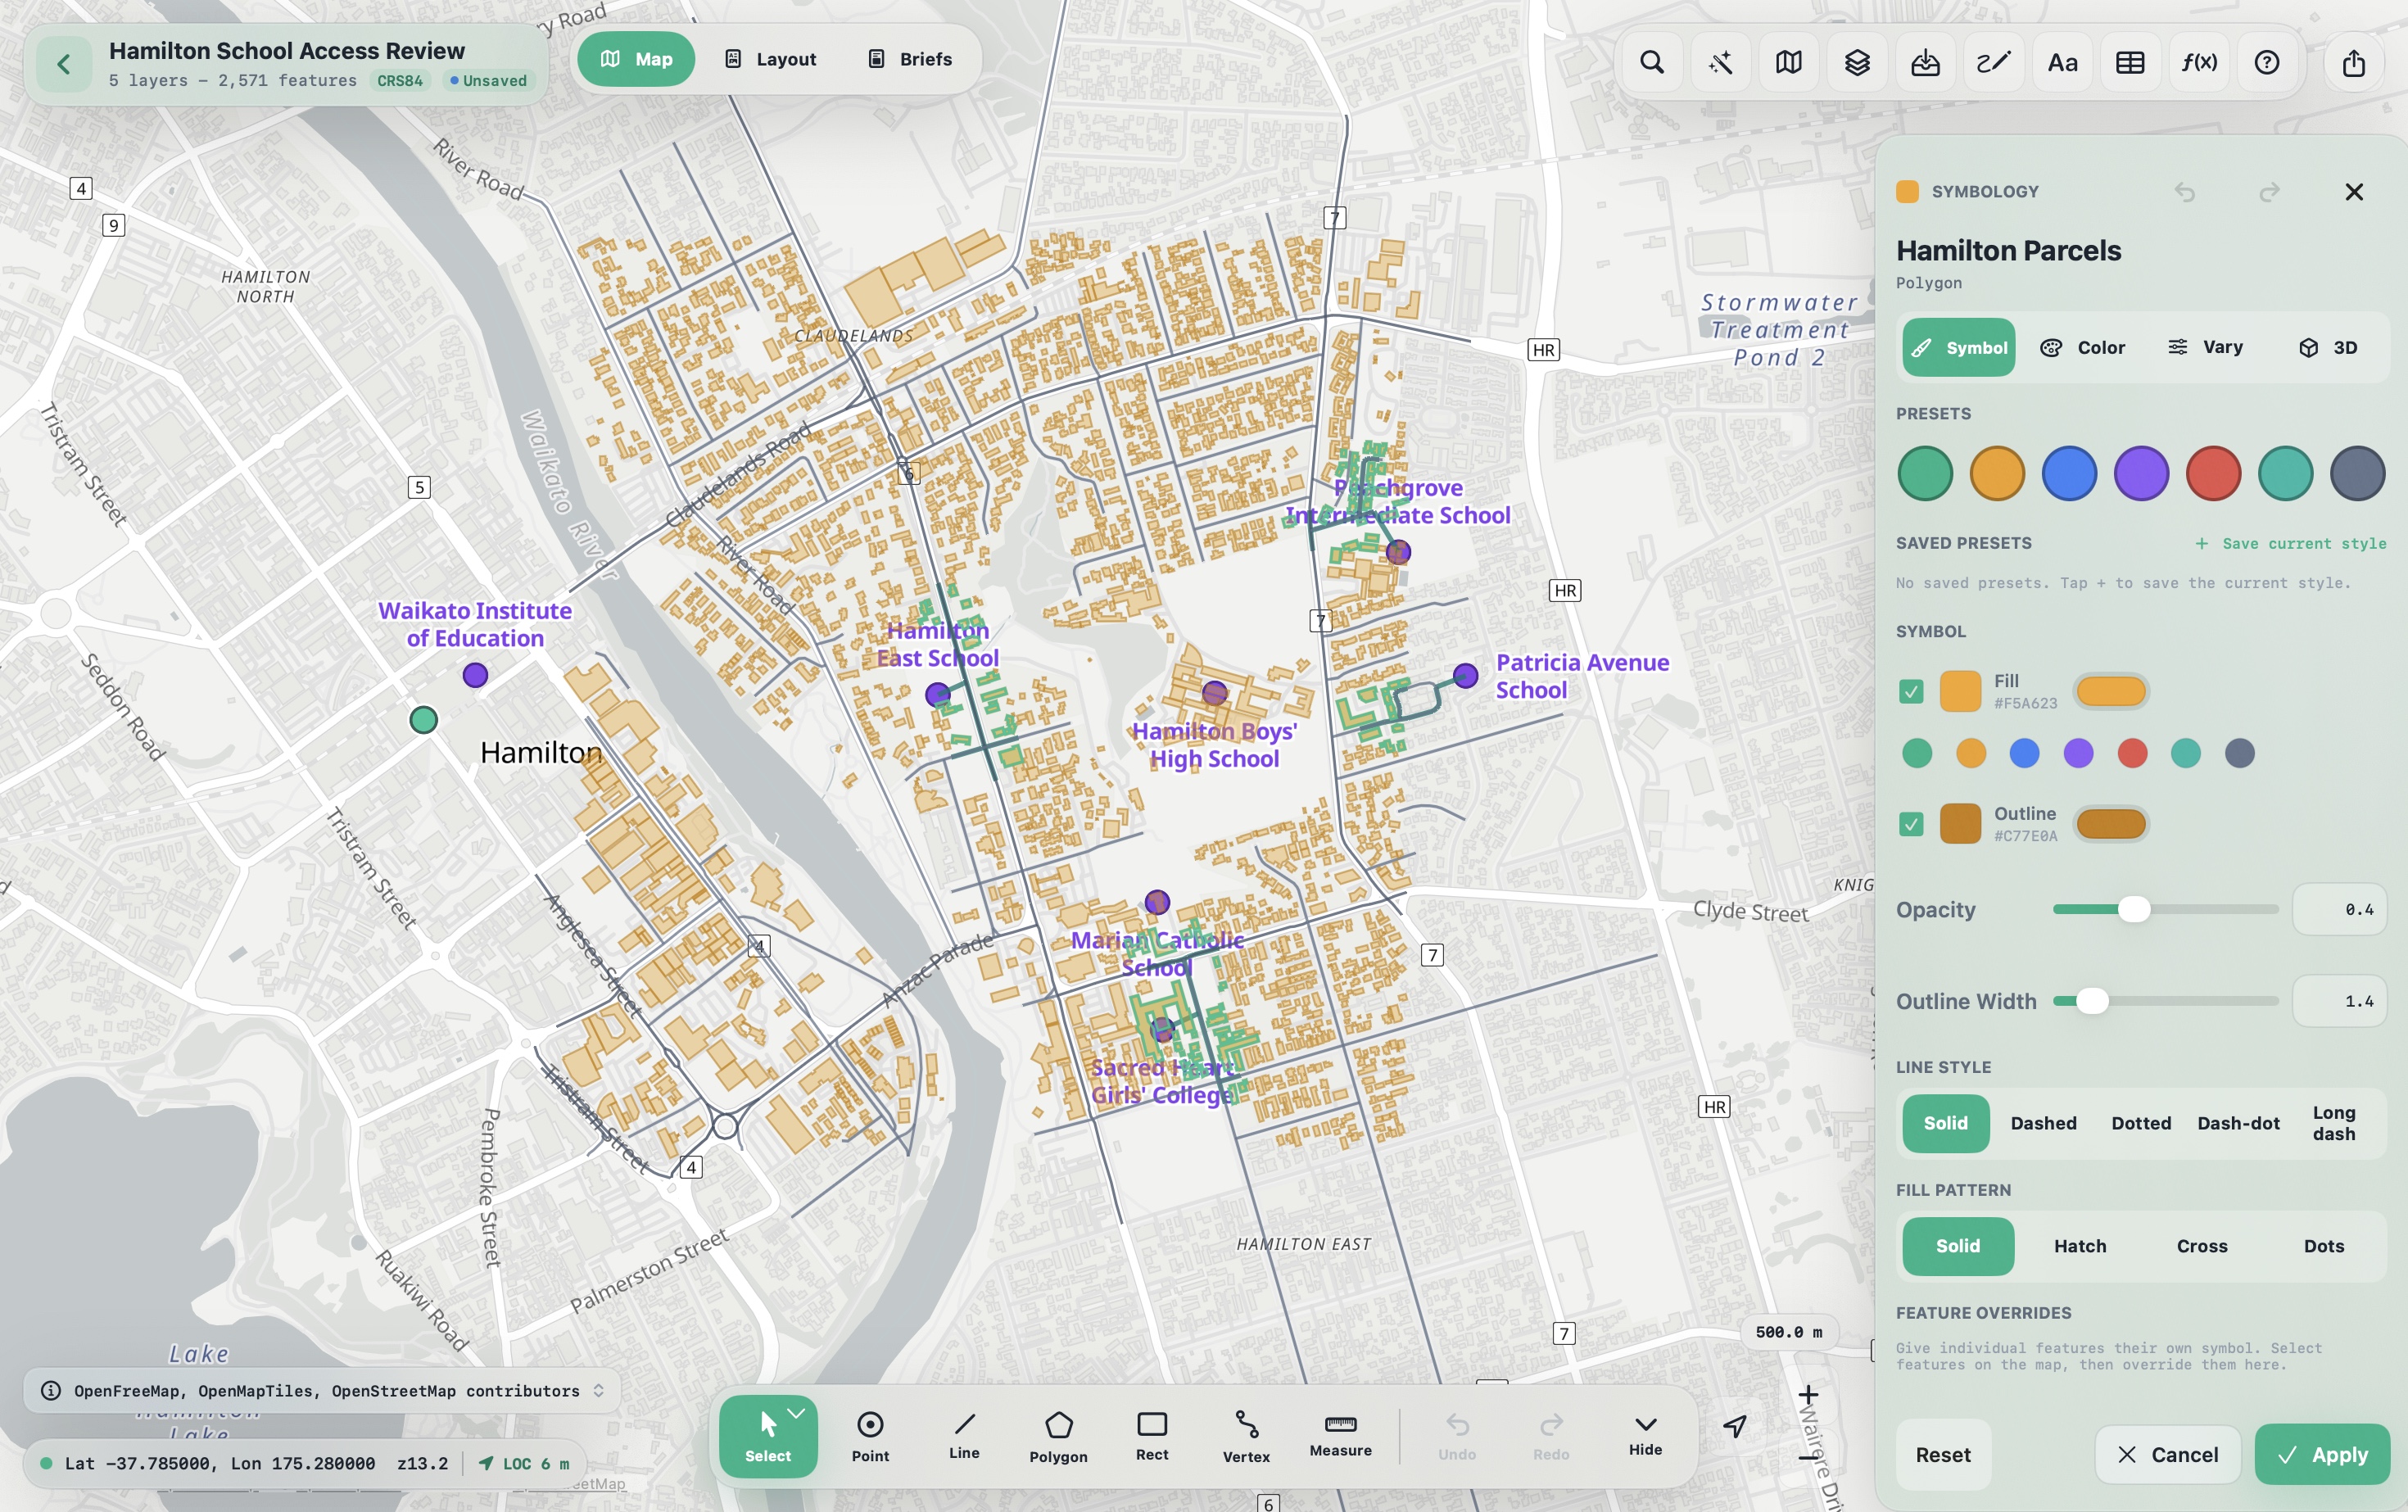Screen dimensions: 2408x1512
Task: Click the Opacity slider handle
Action: pyautogui.click(x=2133, y=909)
